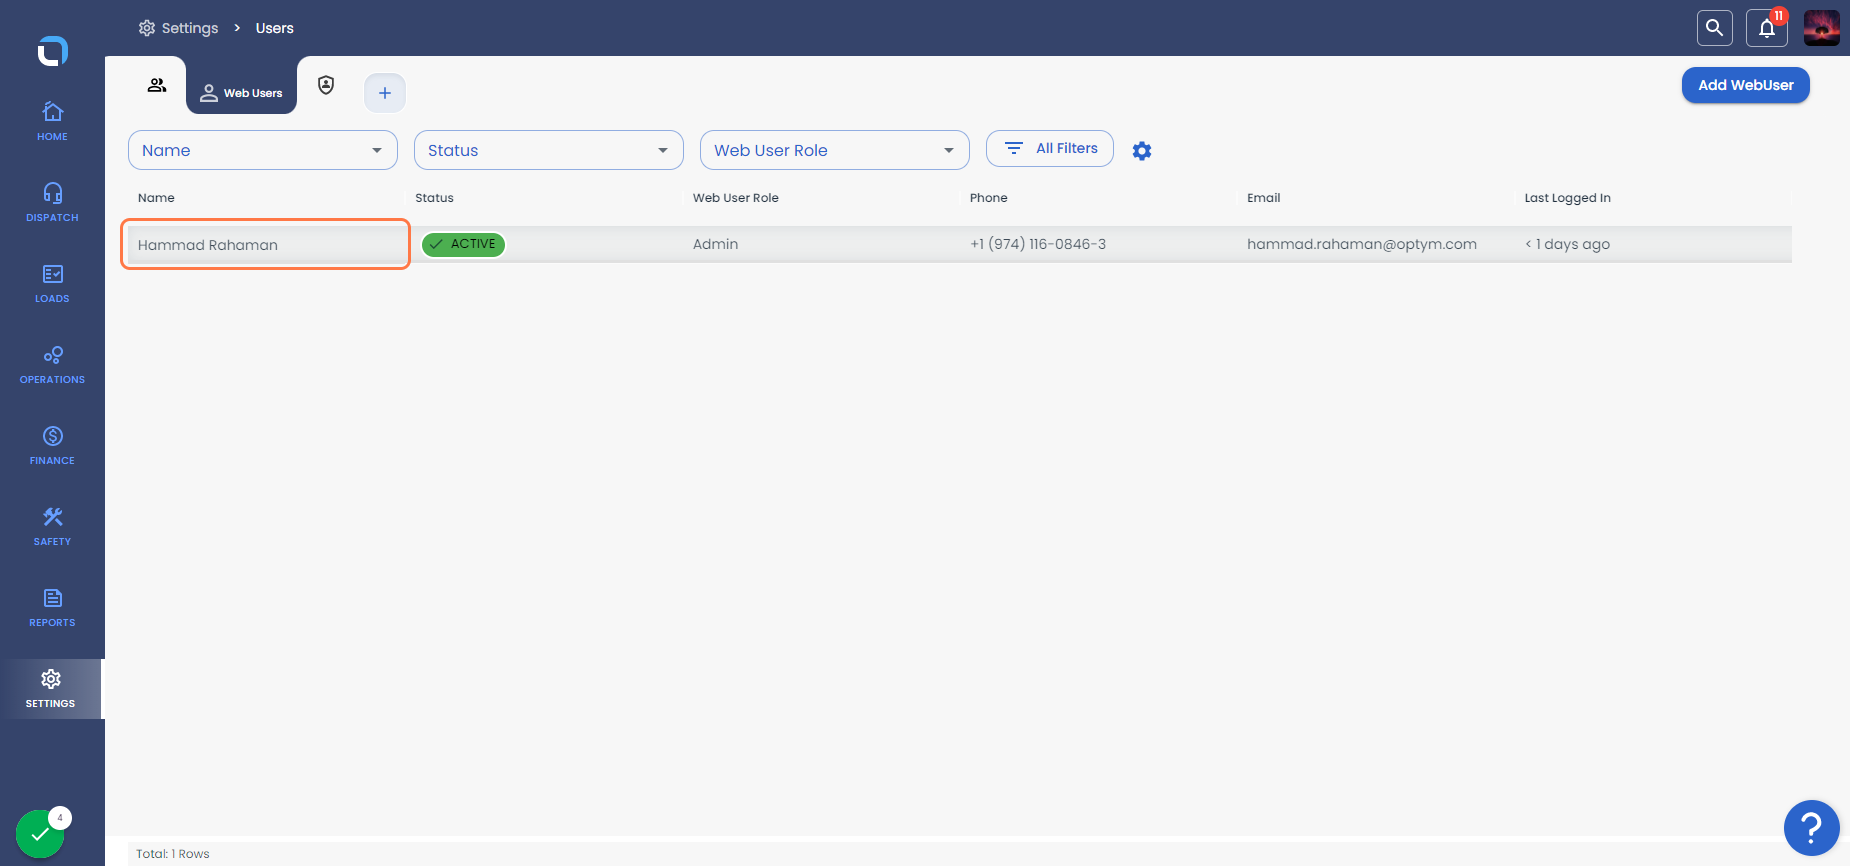Open the help question mark bubble
Image resolution: width=1850 pixels, height=866 pixels.
(x=1811, y=828)
